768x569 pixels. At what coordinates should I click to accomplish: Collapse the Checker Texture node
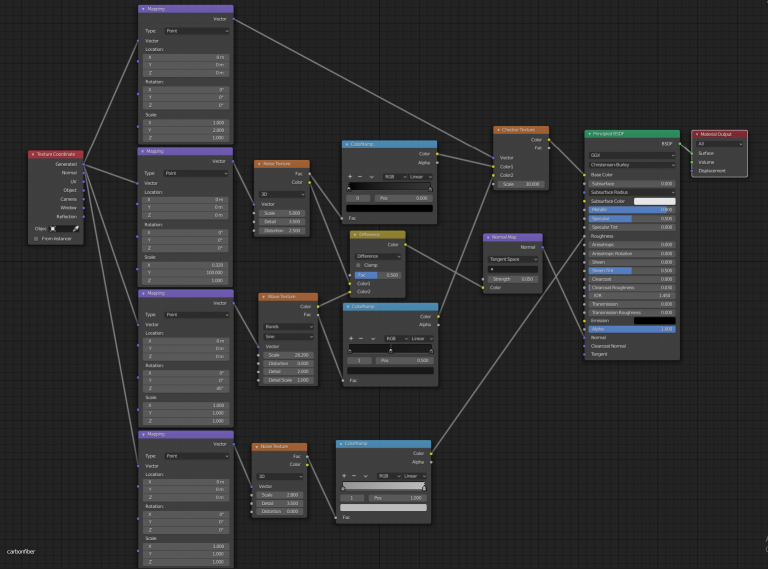point(498,130)
